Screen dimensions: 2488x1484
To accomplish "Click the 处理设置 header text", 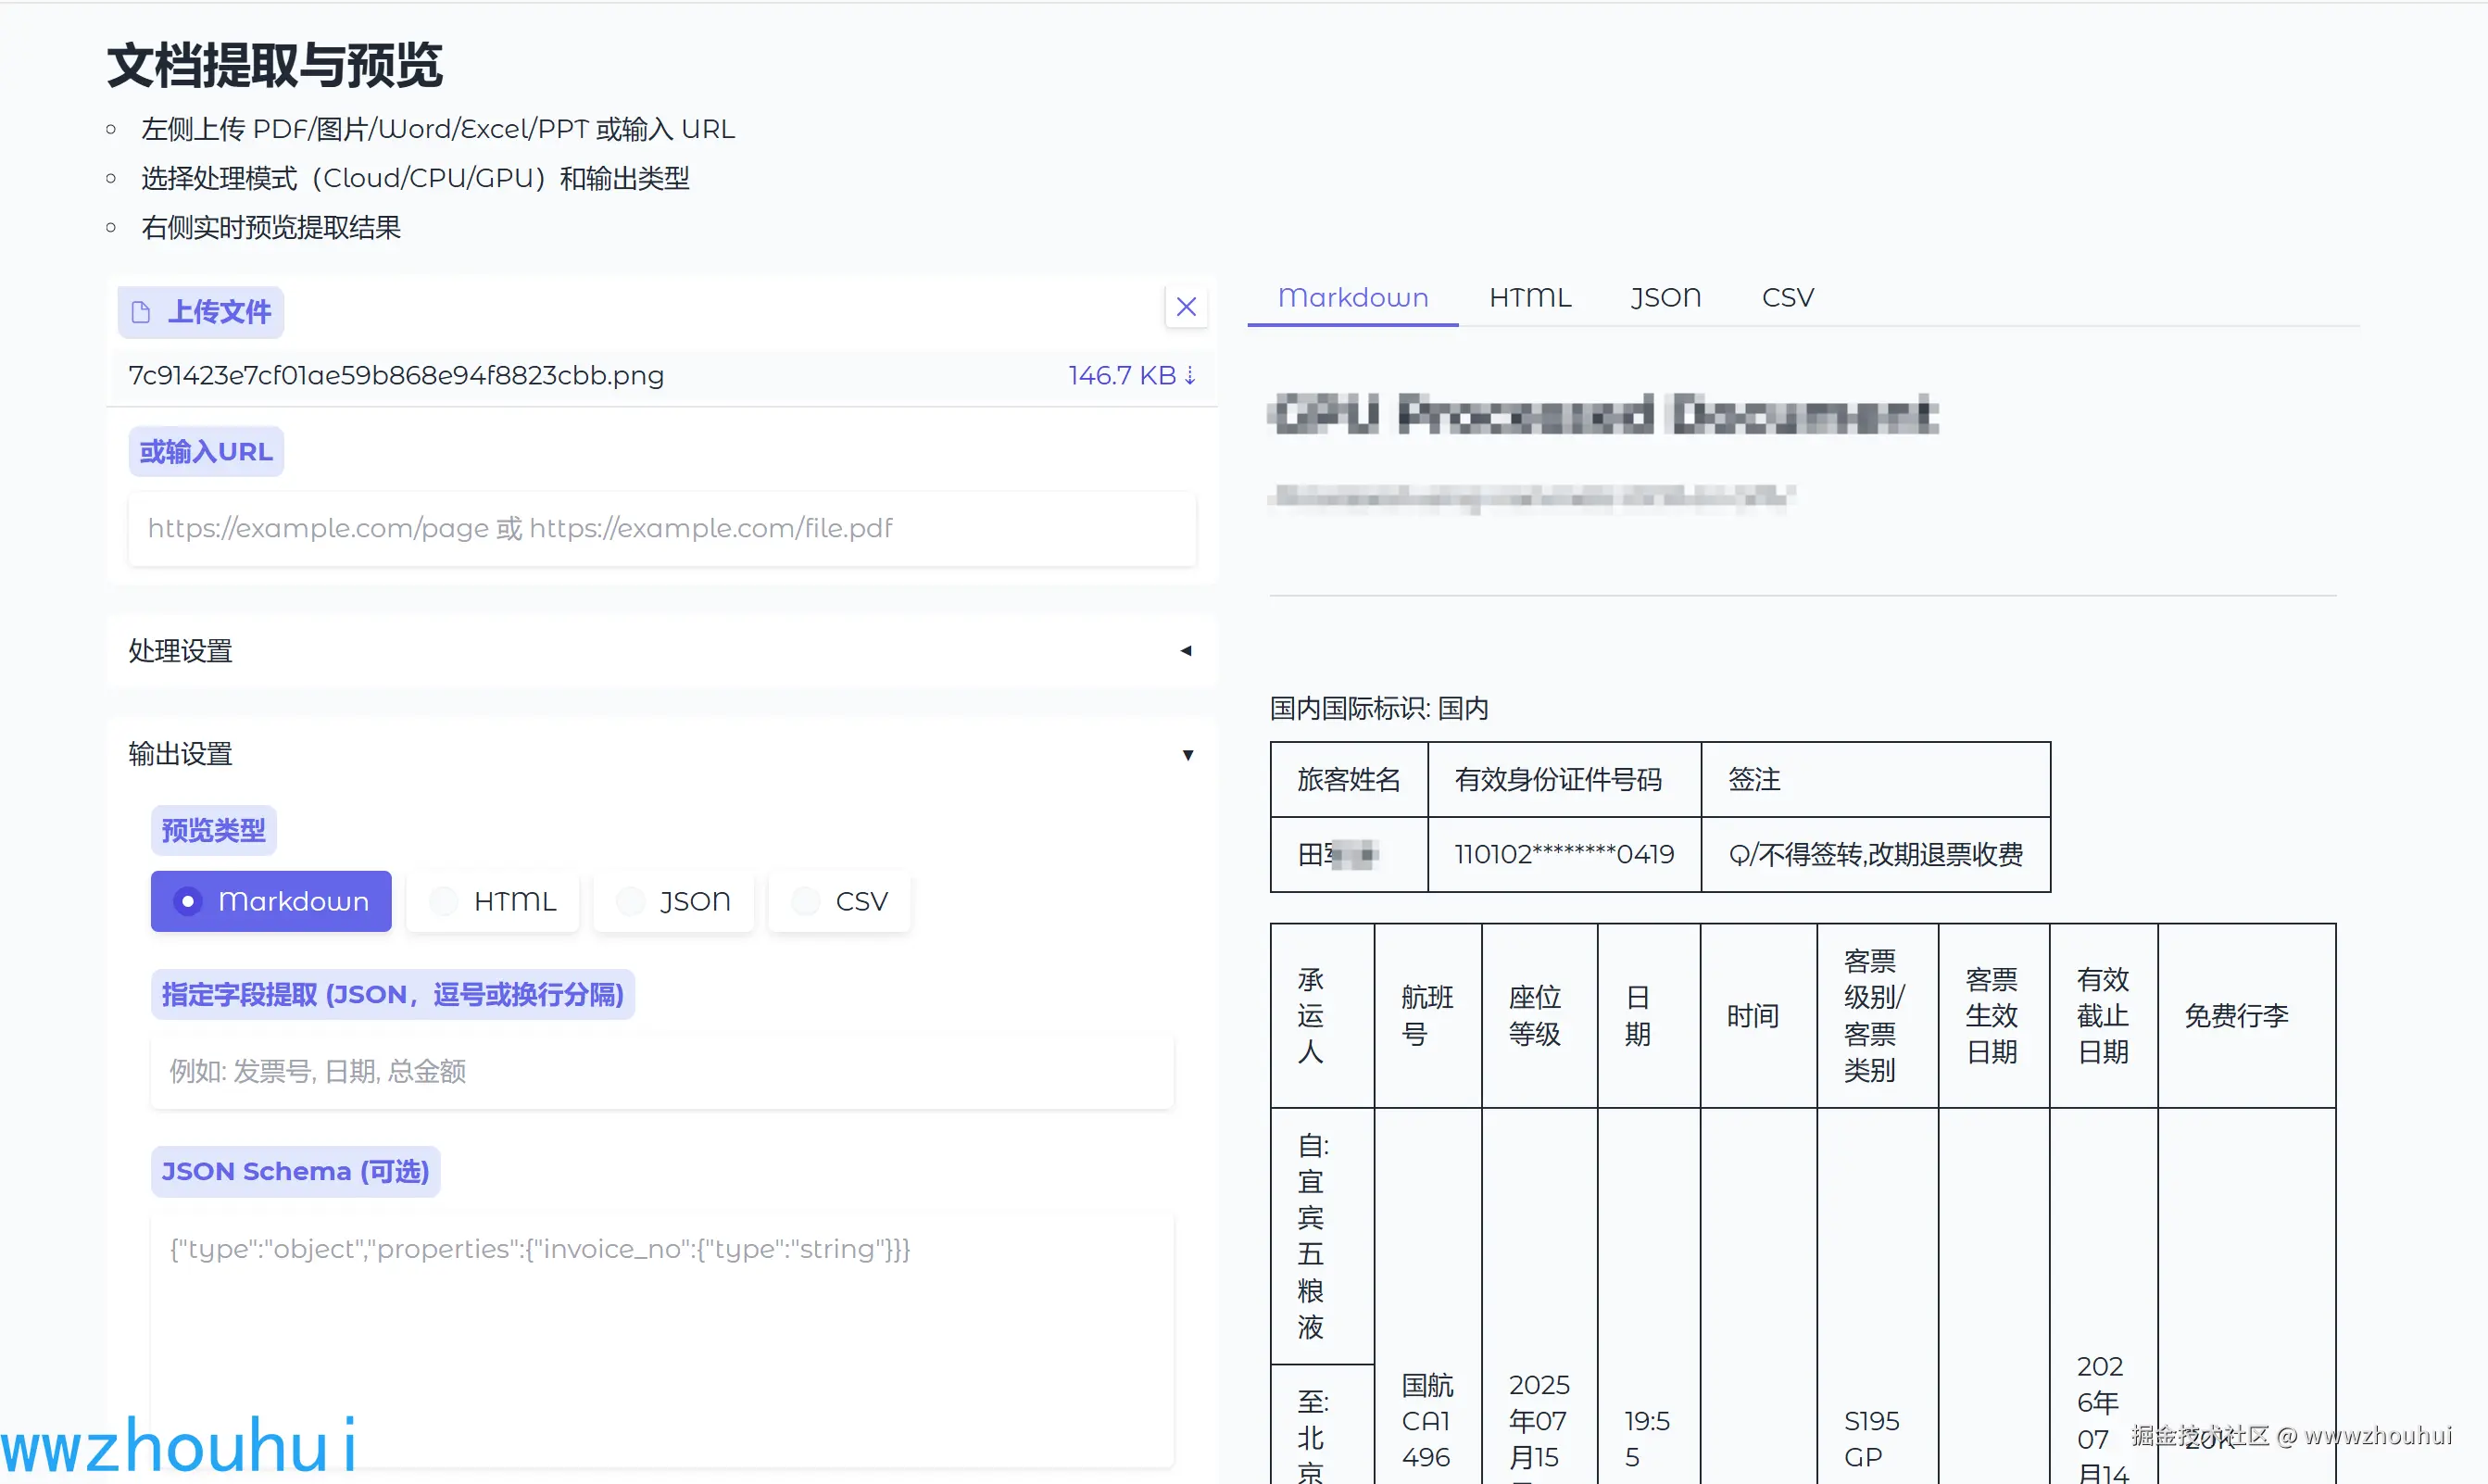I will [180, 651].
